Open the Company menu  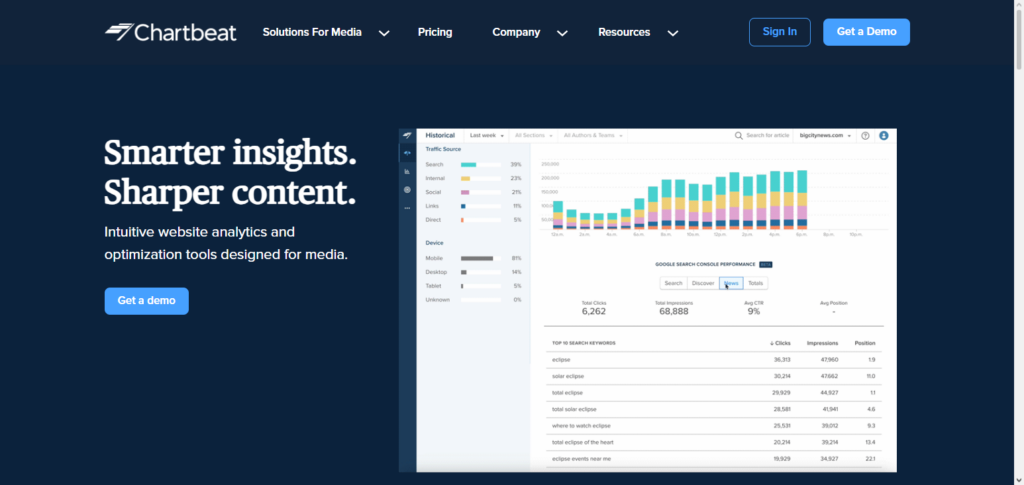click(516, 32)
